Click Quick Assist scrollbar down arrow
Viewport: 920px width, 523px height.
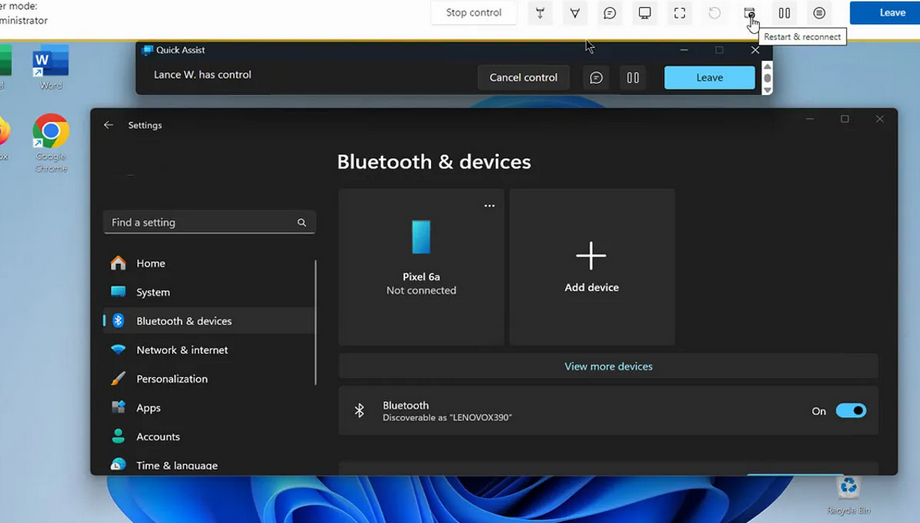pyautogui.click(x=767, y=90)
